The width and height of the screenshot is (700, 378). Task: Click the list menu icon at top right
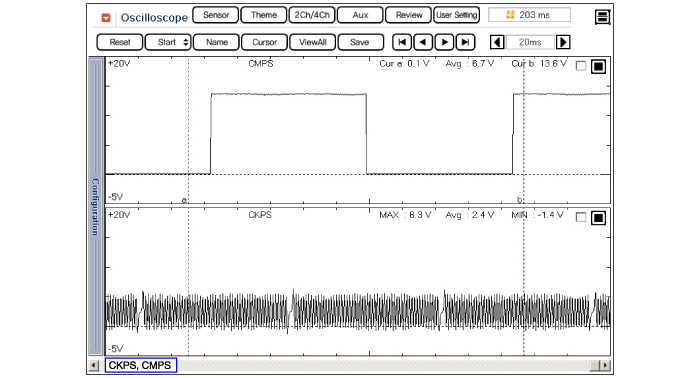(x=602, y=17)
